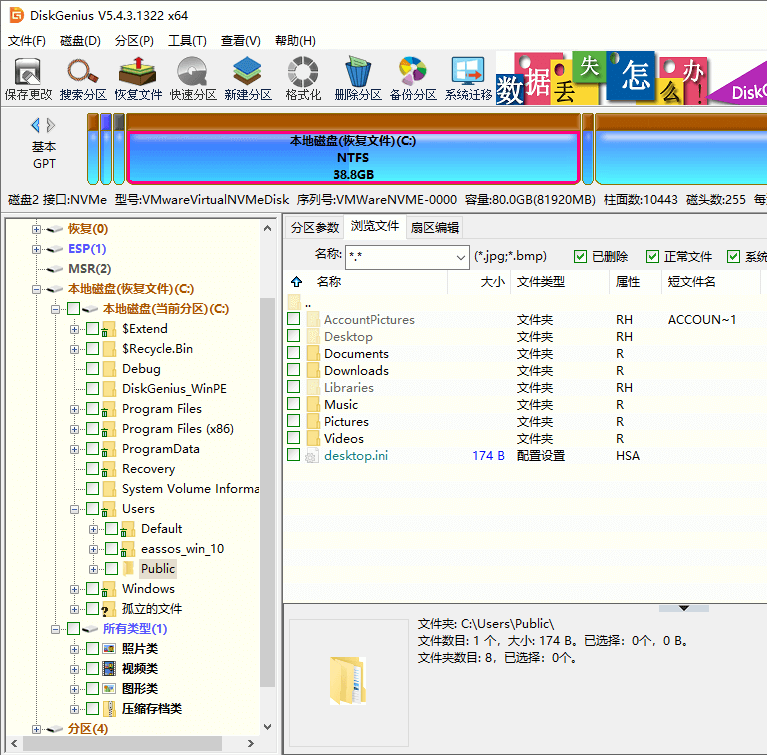Expand the Program Files tree node

pos(75,409)
